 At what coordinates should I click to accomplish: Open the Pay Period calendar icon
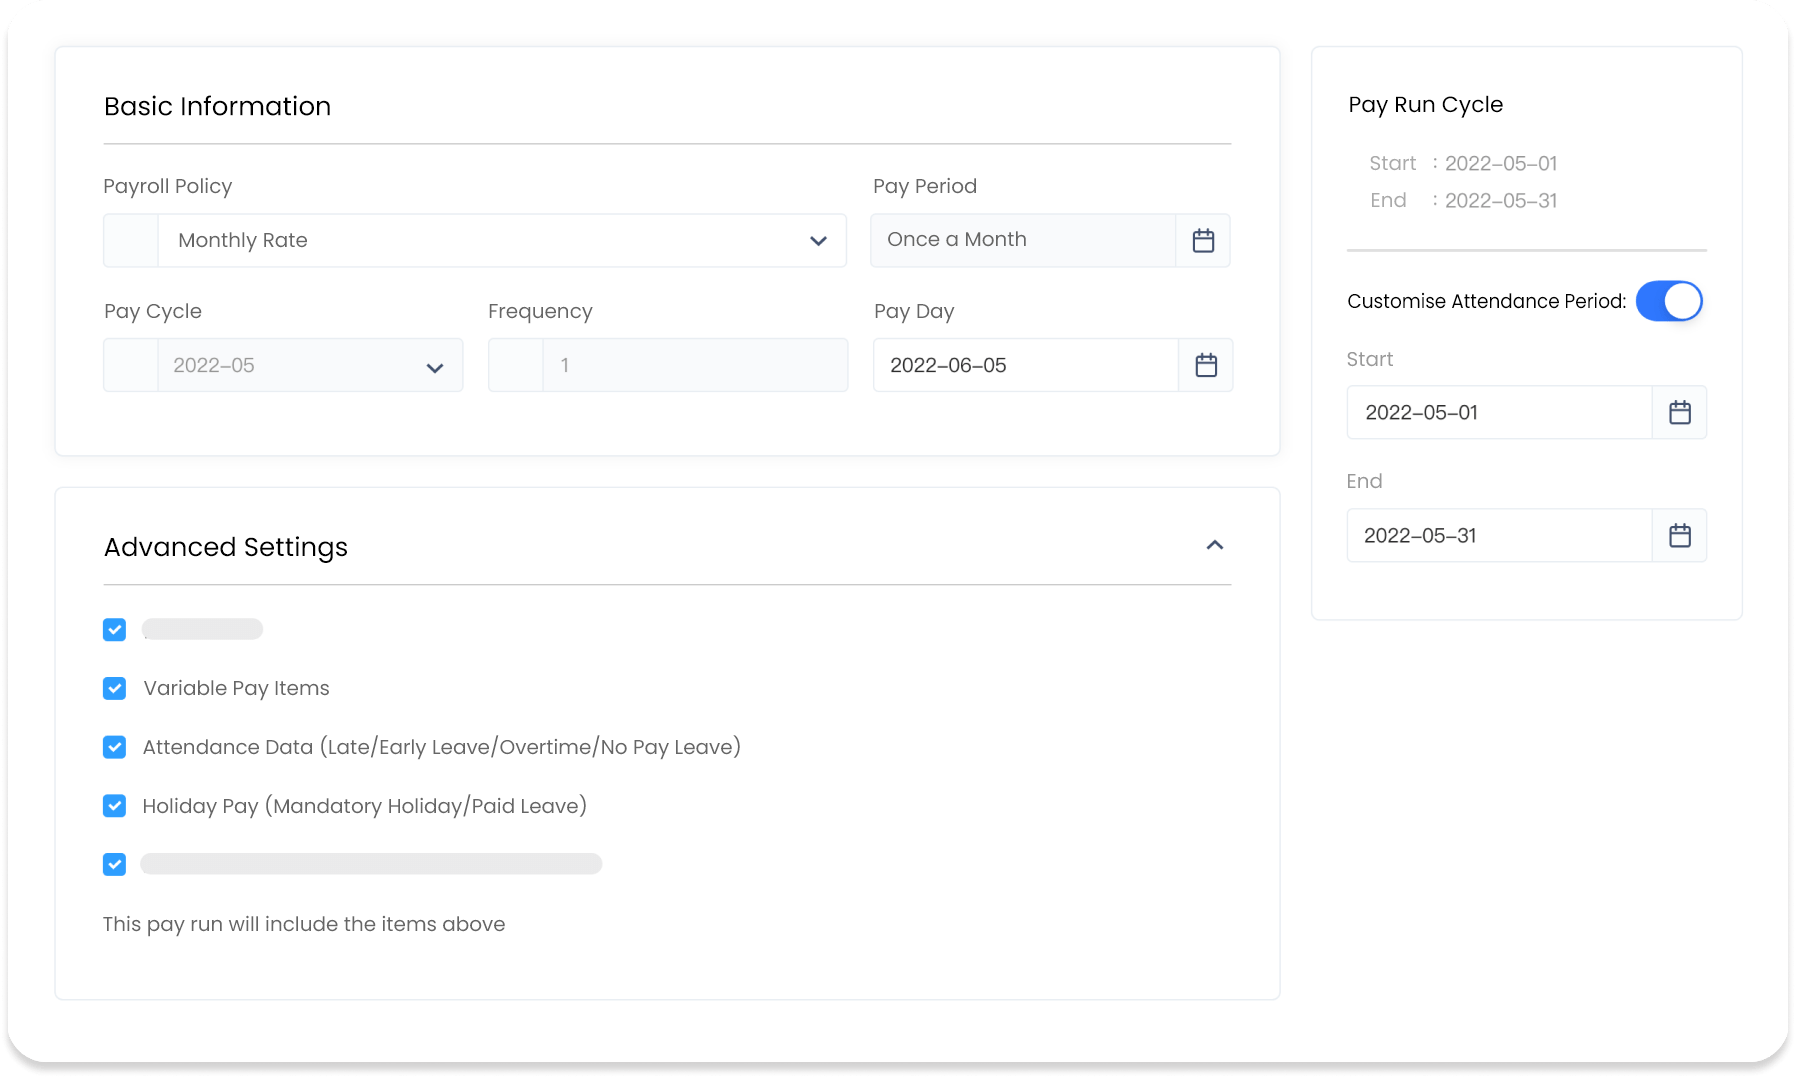(x=1203, y=240)
